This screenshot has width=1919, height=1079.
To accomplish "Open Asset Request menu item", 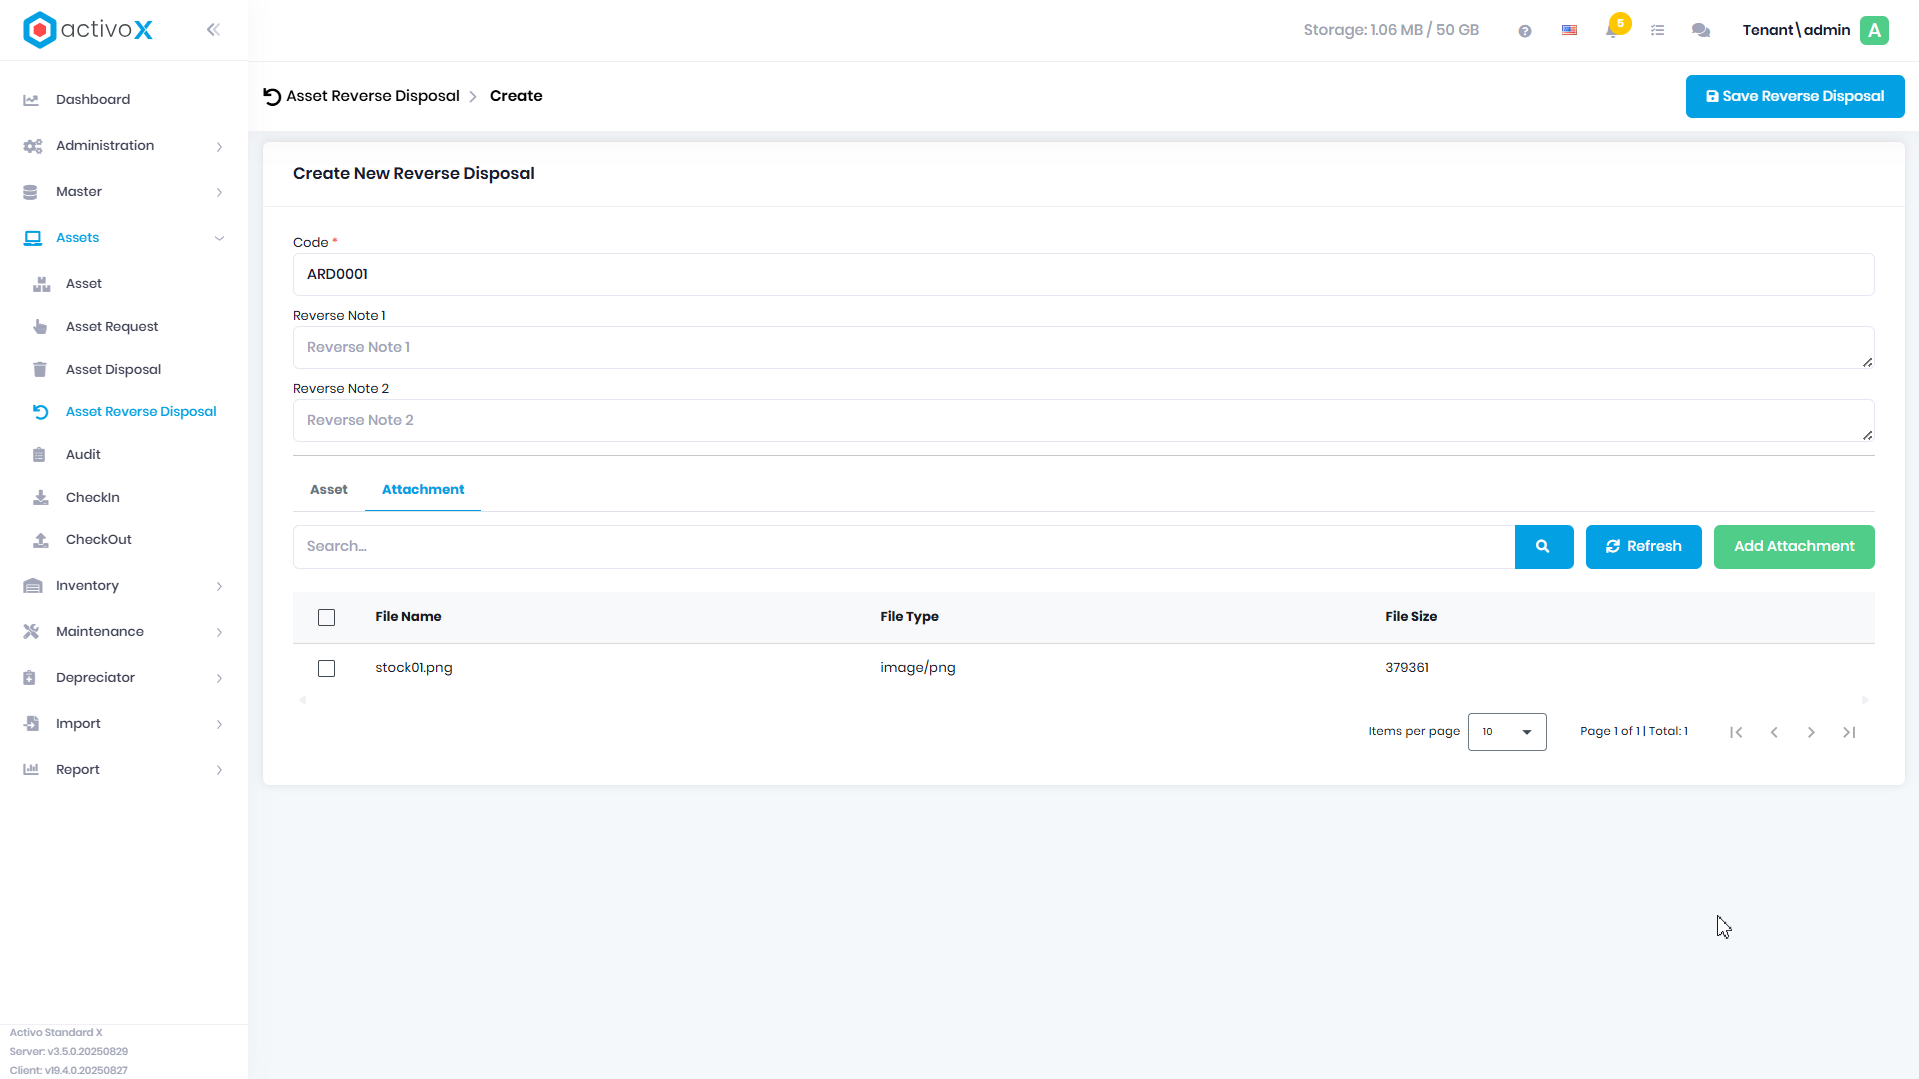I will tap(112, 327).
